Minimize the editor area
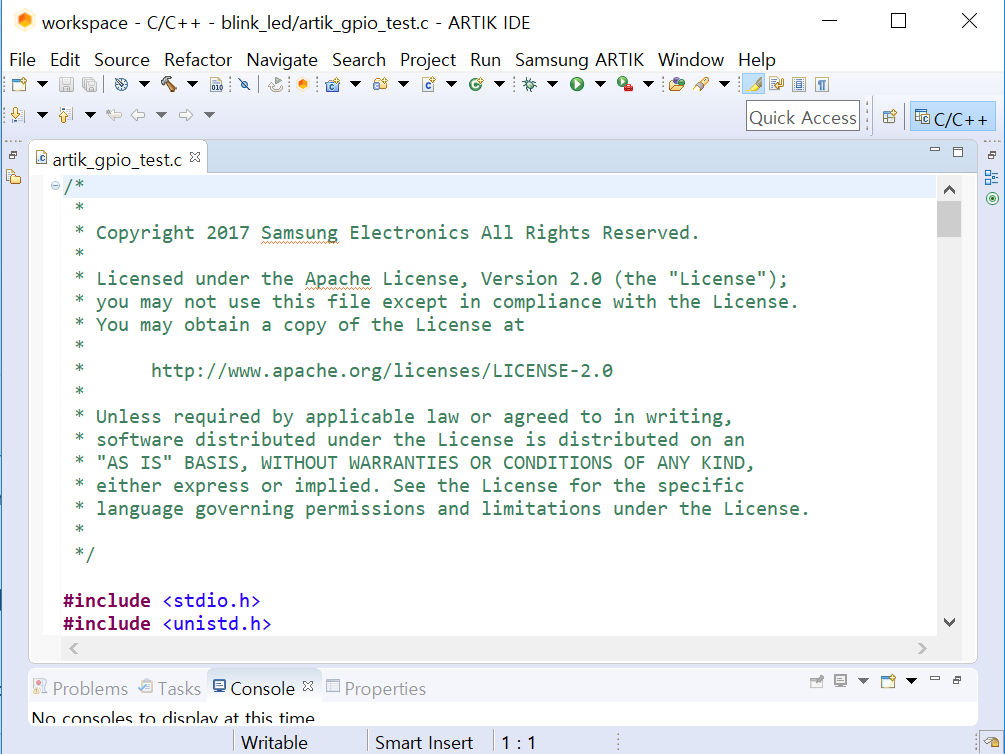Screen dimensions: 1005x754 [934, 150]
